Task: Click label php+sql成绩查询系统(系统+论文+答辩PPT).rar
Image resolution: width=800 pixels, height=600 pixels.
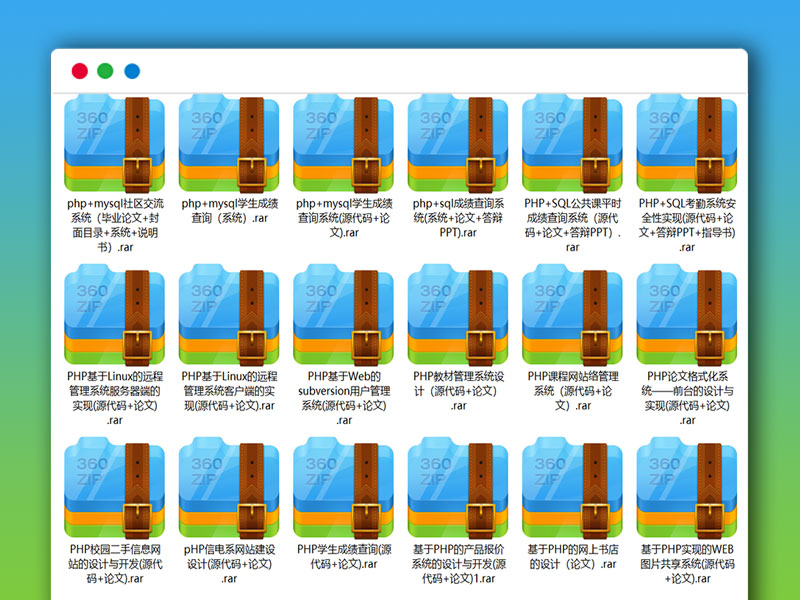Action: [458, 218]
